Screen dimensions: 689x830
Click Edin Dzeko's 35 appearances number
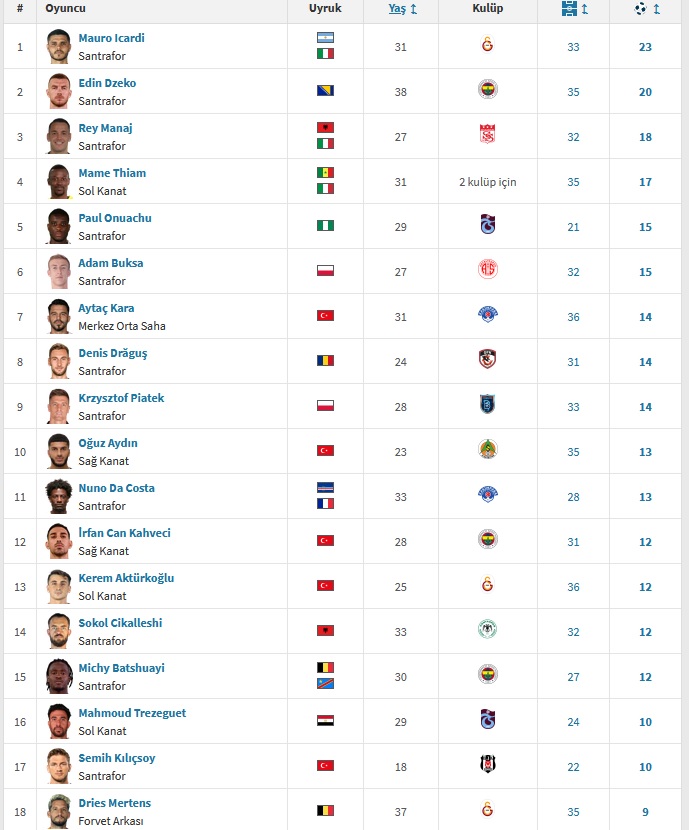pyautogui.click(x=573, y=92)
